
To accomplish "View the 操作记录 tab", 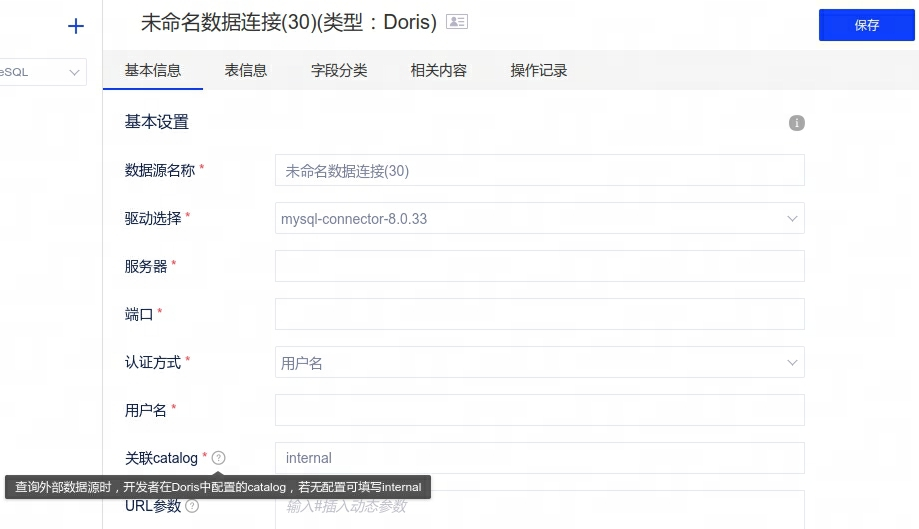I will coord(538,70).
